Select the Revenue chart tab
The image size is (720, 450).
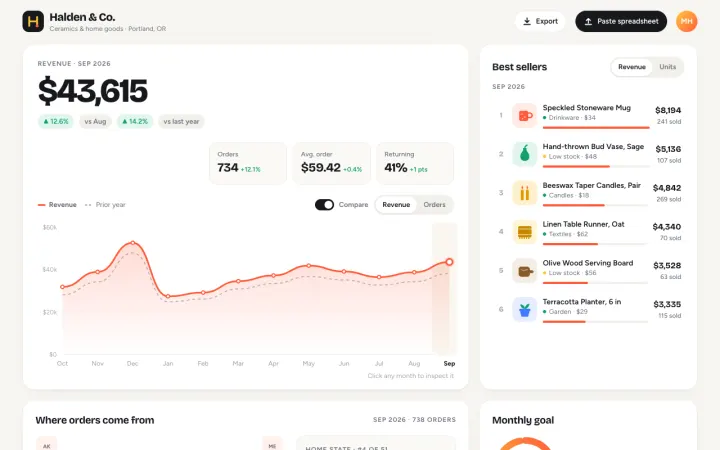click(x=396, y=205)
